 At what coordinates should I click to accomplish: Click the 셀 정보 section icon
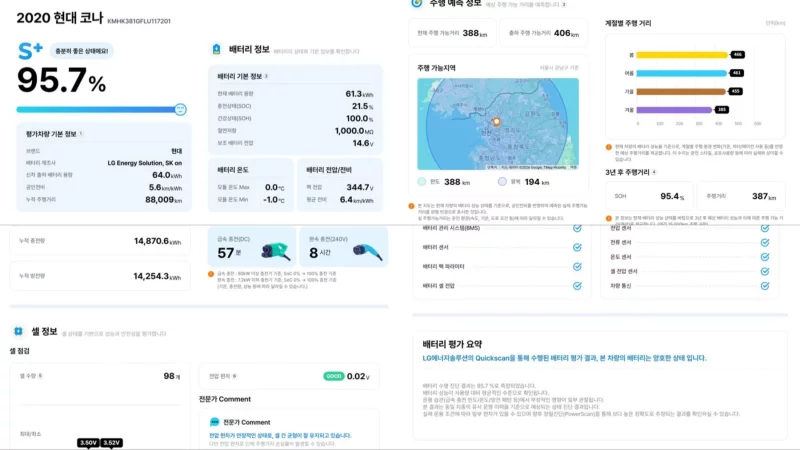tap(19, 332)
